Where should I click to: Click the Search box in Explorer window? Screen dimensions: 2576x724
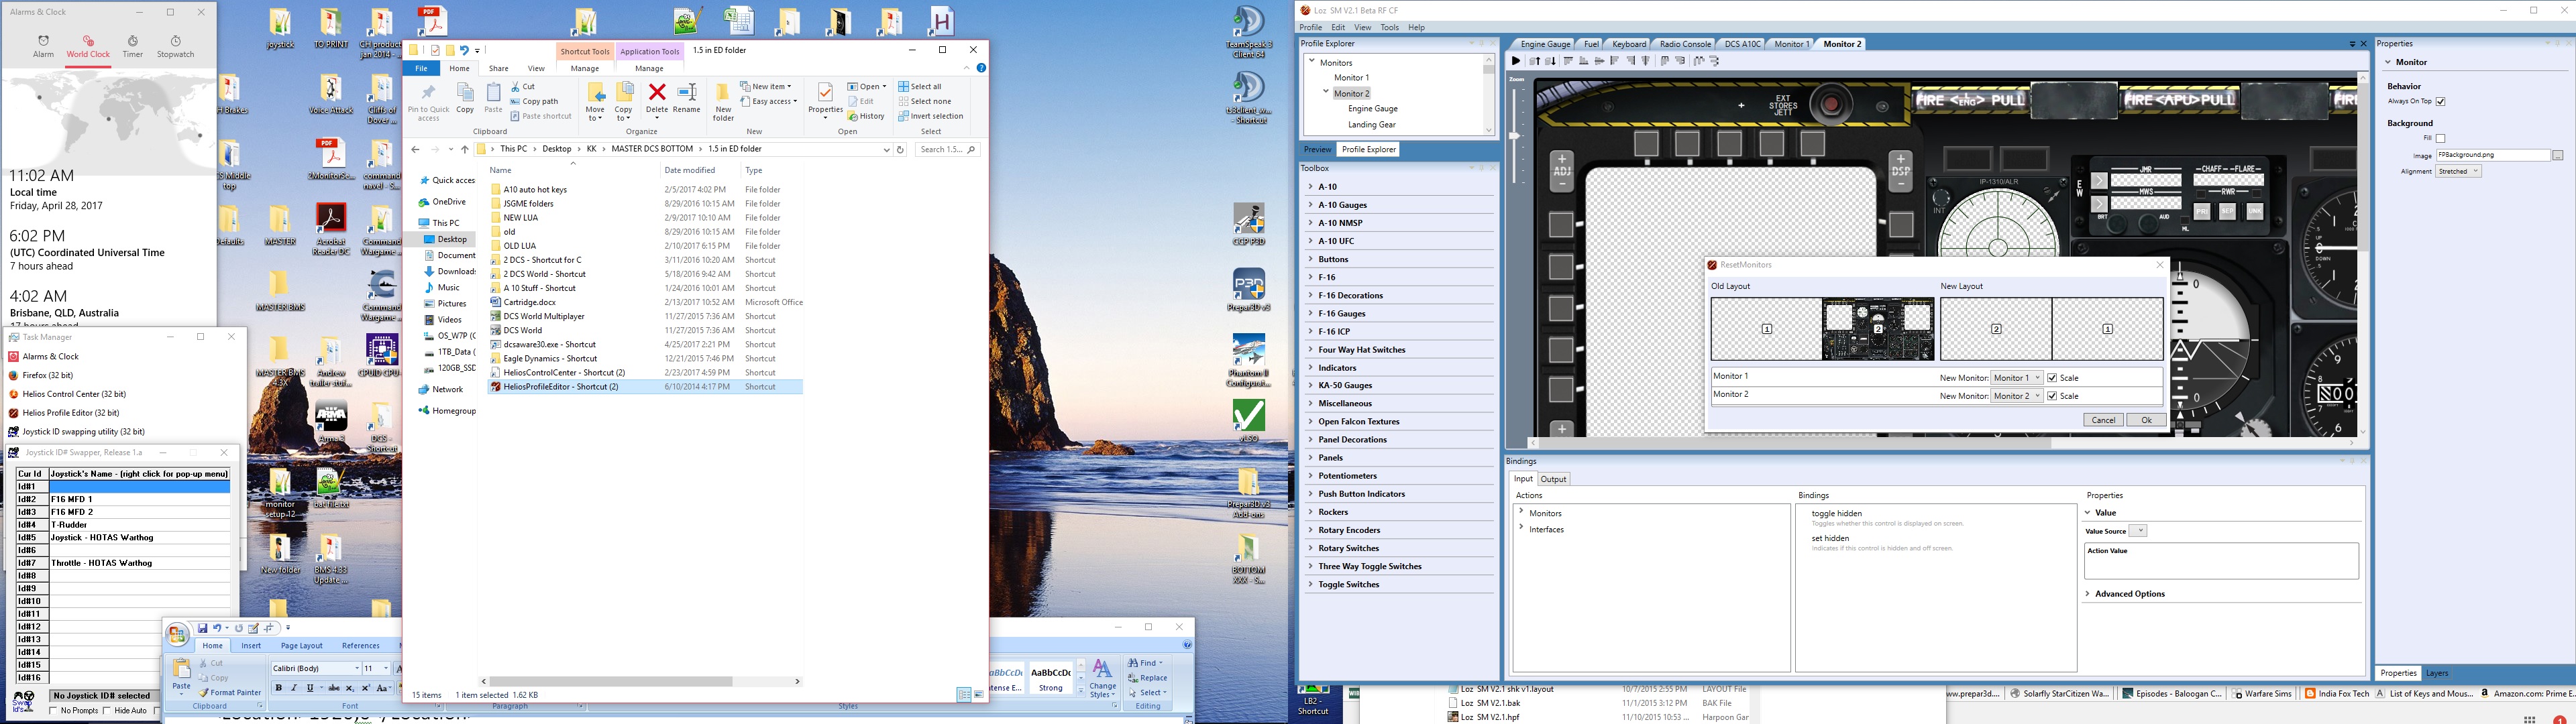tap(947, 149)
